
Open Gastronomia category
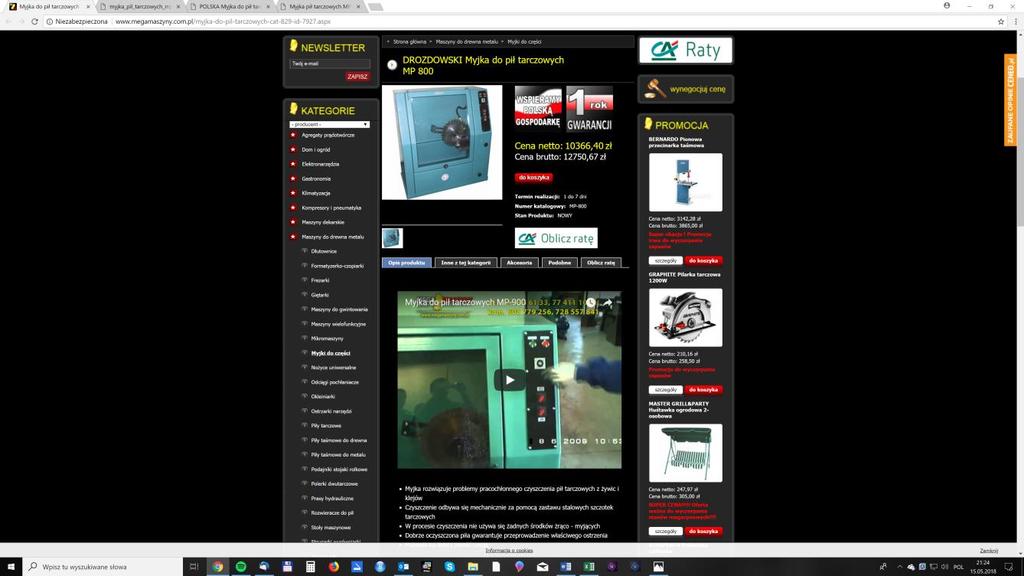pos(316,179)
